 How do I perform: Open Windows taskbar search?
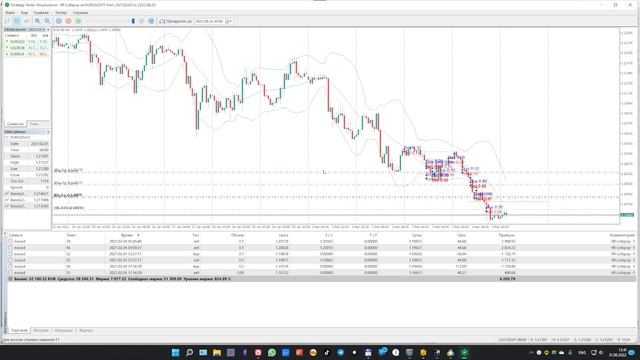pyautogui.click(x=189, y=353)
